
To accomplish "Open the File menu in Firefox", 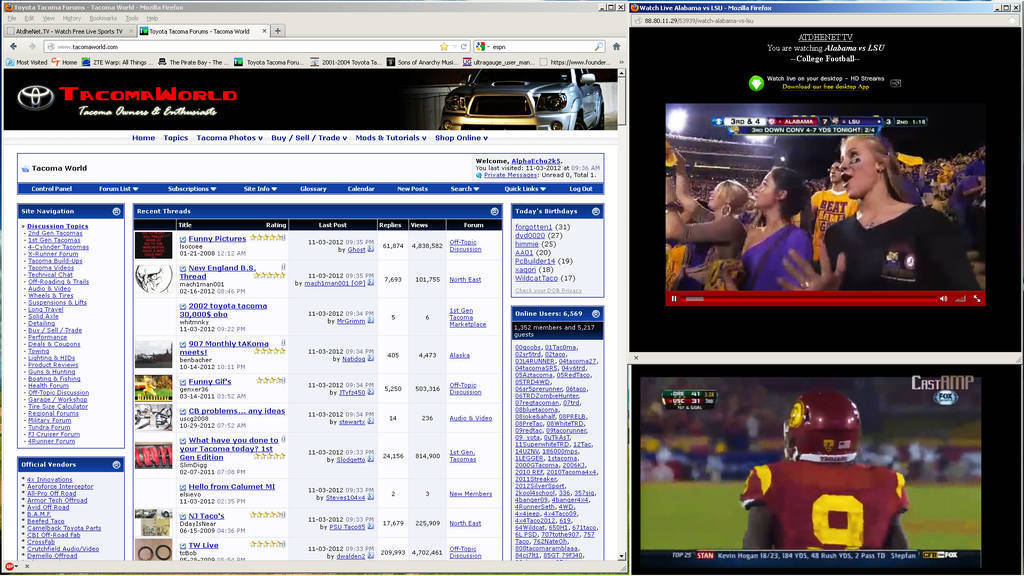I will [12, 18].
